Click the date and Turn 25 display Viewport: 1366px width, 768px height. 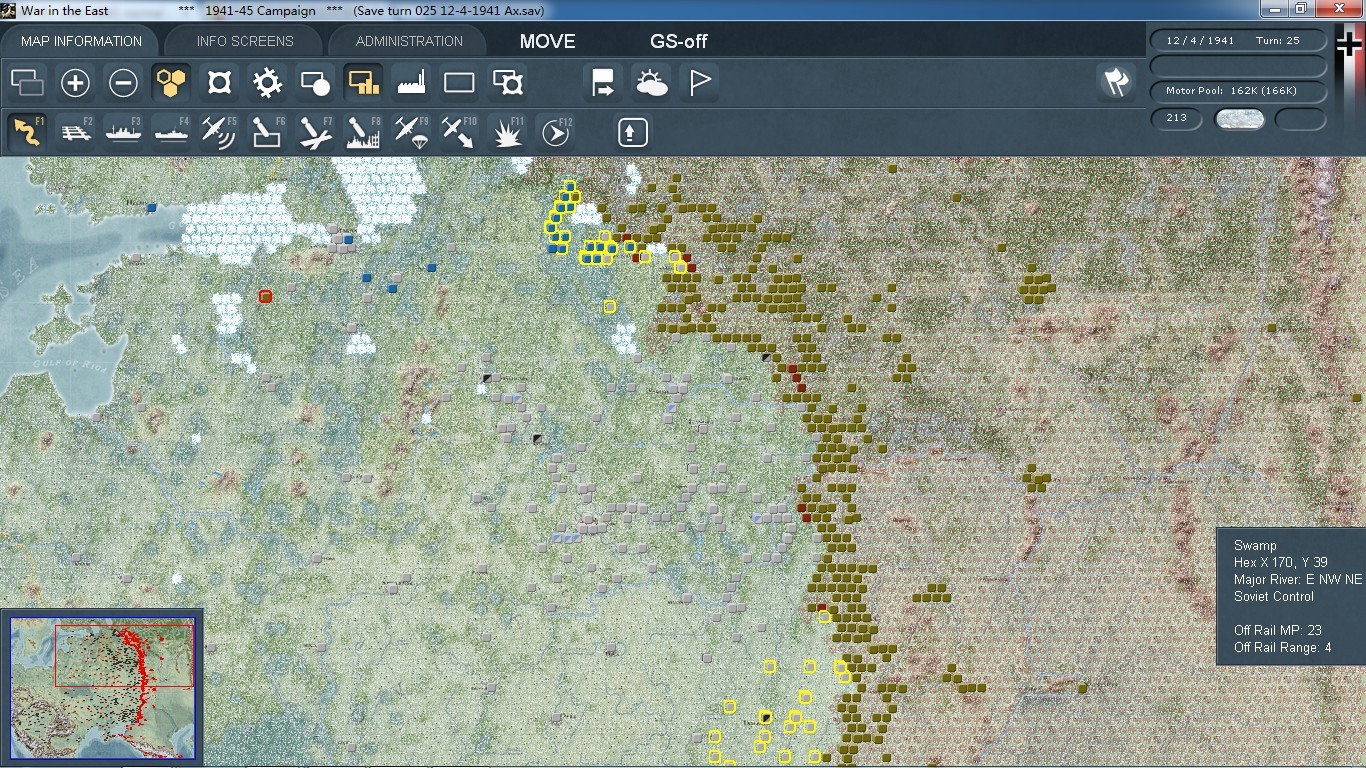(x=1238, y=41)
